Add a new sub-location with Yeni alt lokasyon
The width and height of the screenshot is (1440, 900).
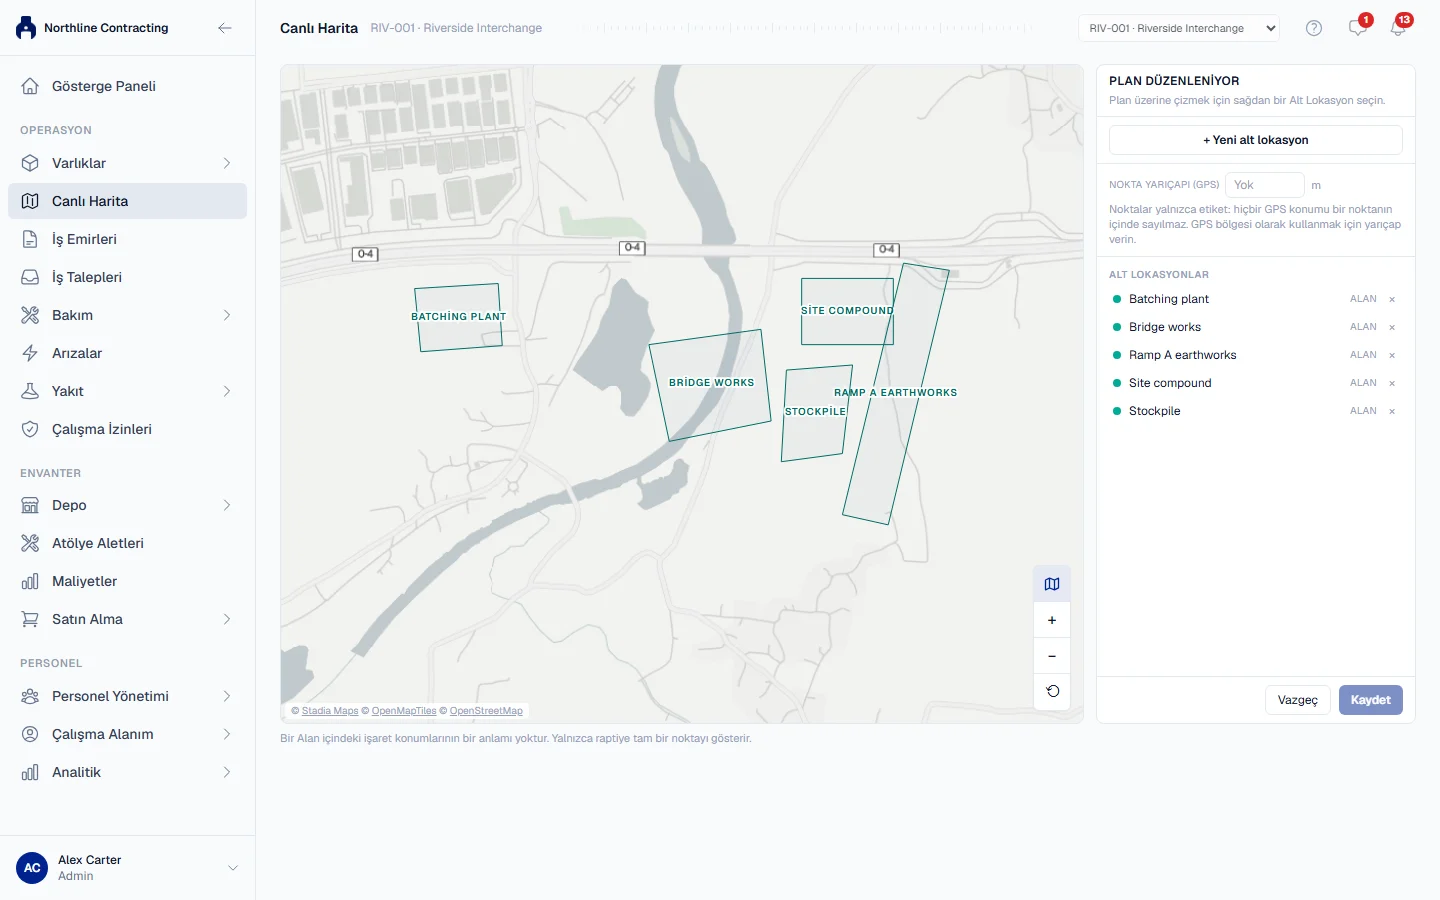coord(1256,140)
